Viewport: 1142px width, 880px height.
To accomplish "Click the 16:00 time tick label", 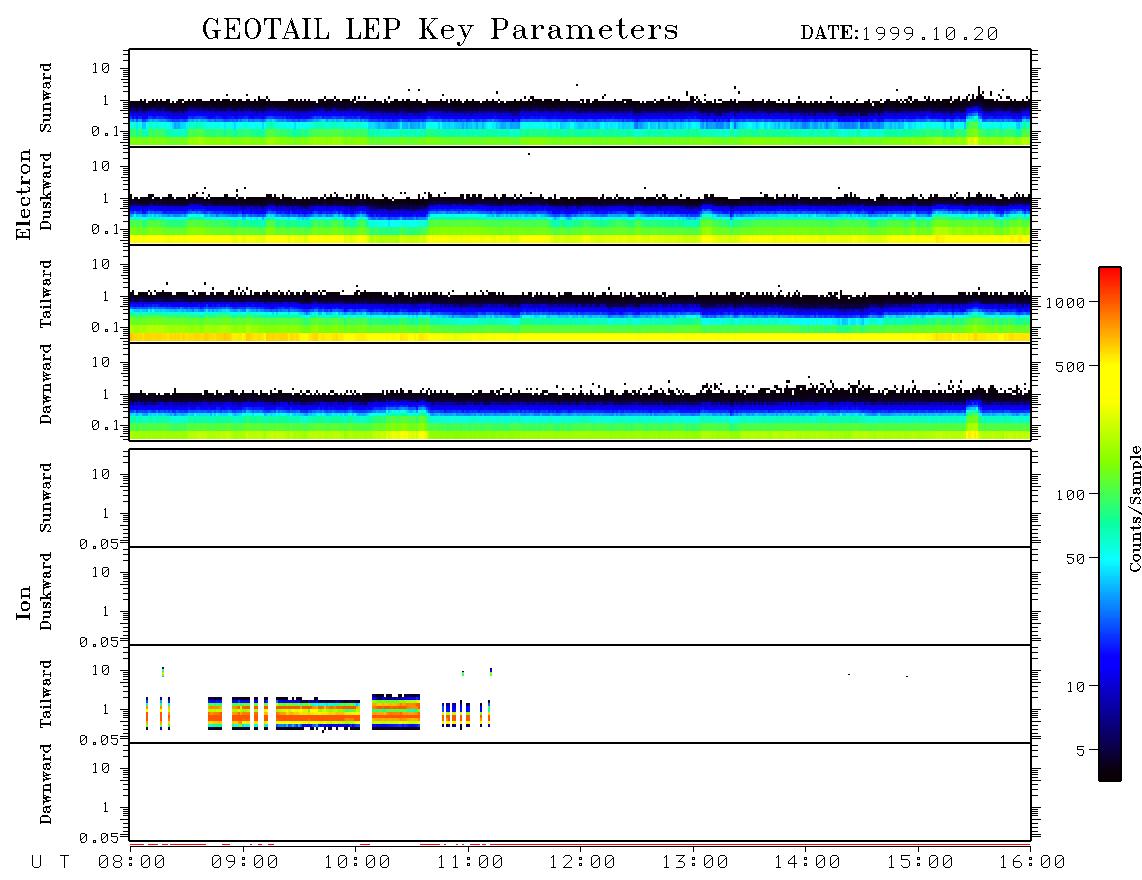I will pyautogui.click(x=1032, y=862).
